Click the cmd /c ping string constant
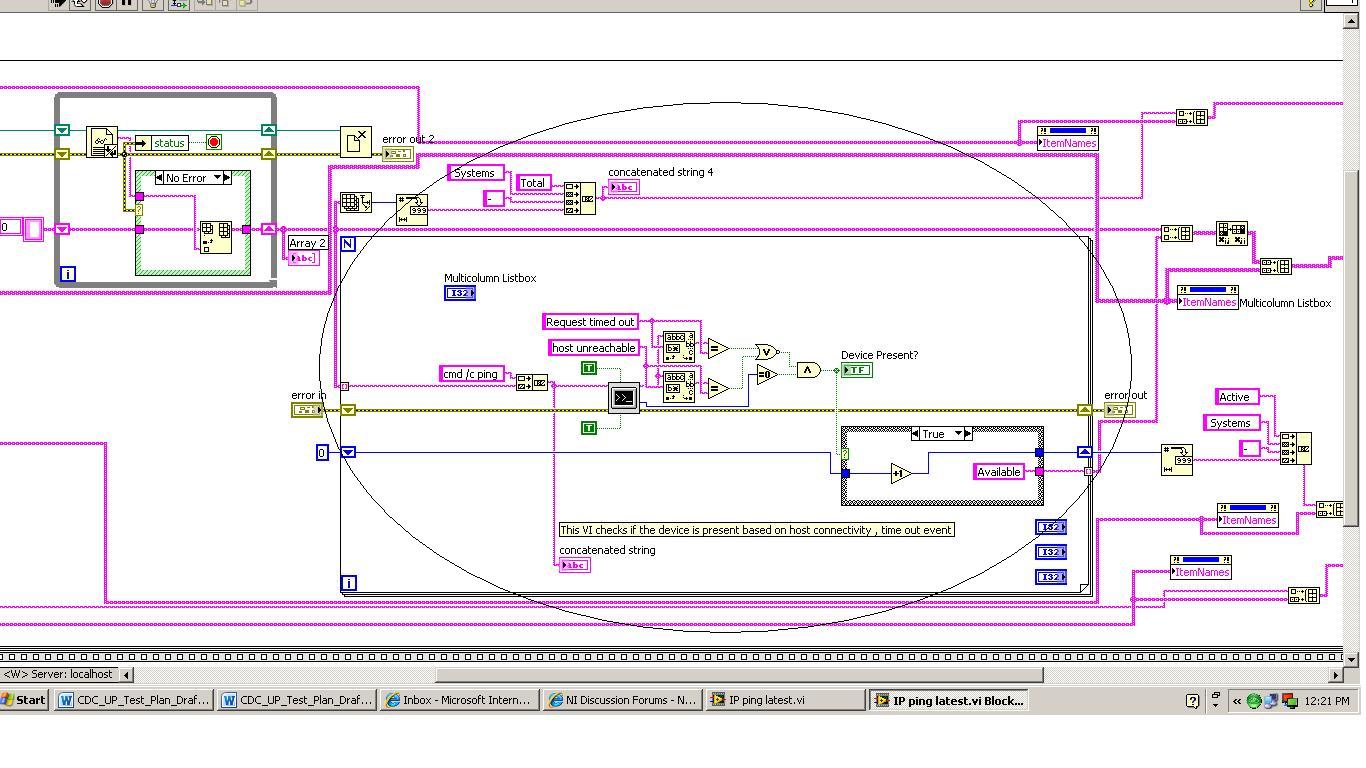The height and width of the screenshot is (768, 1366). (x=471, y=374)
